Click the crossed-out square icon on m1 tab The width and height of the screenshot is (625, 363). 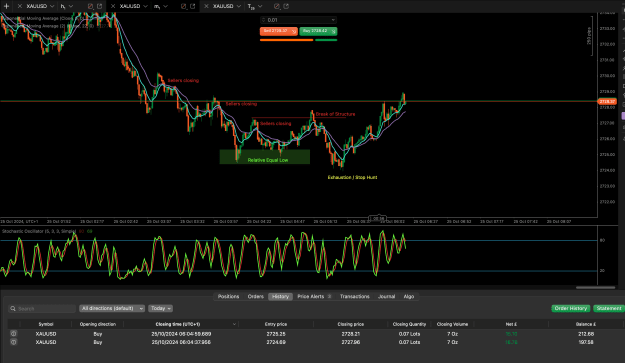[x=183, y=6]
